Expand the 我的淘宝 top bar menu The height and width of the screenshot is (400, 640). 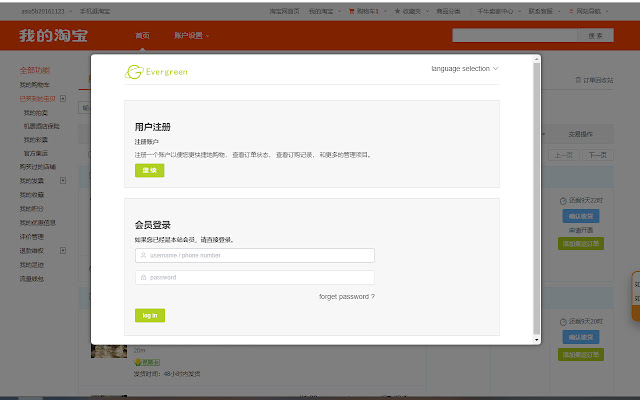[x=324, y=11]
